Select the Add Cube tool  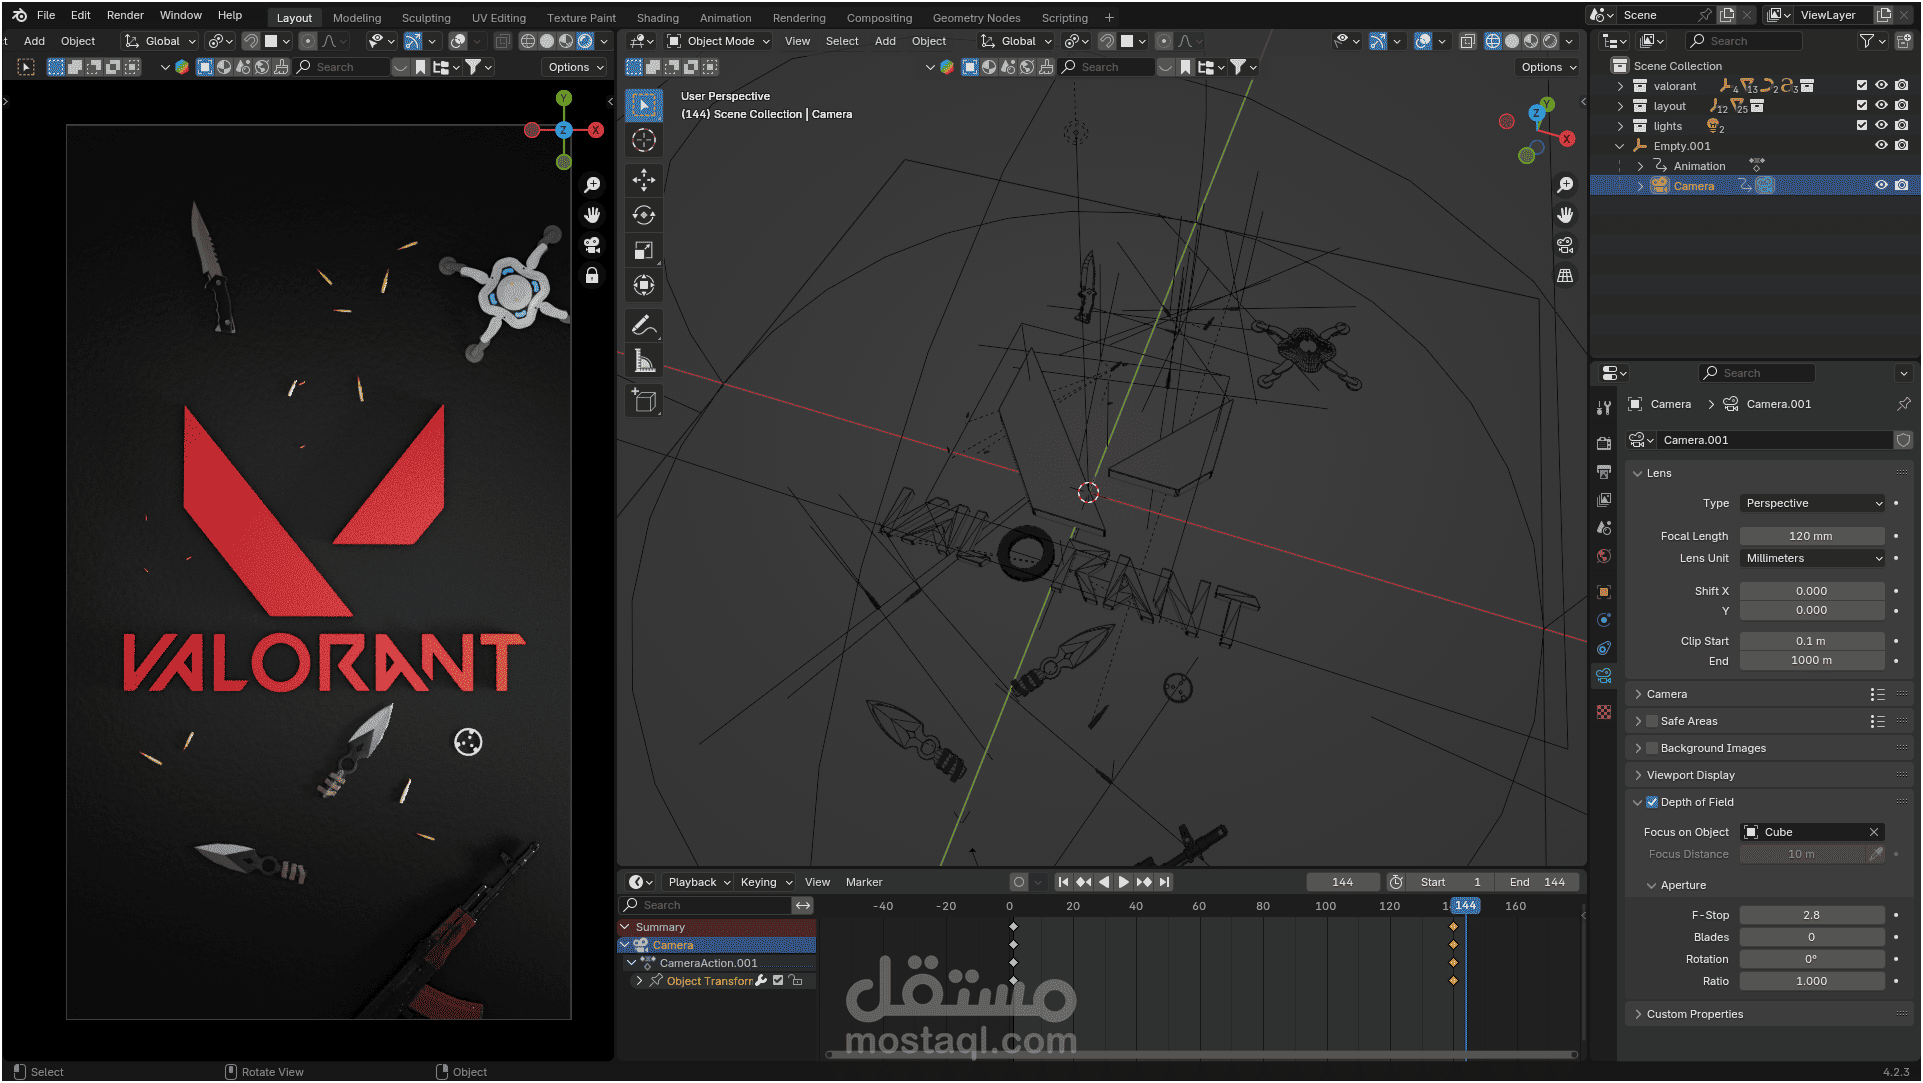click(644, 401)
